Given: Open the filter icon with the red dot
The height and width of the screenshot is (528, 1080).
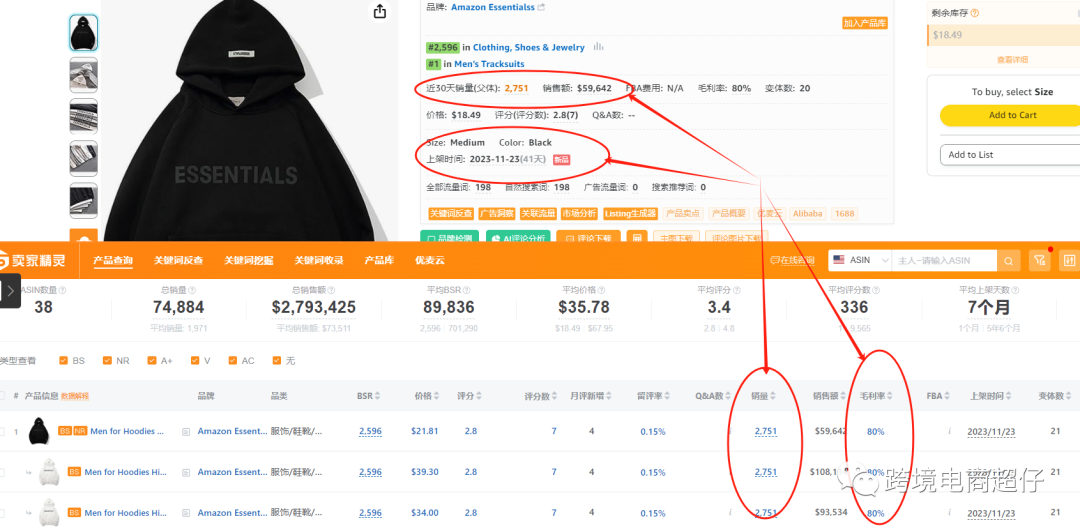Looking at the screenshot, I should [1039, 260].
